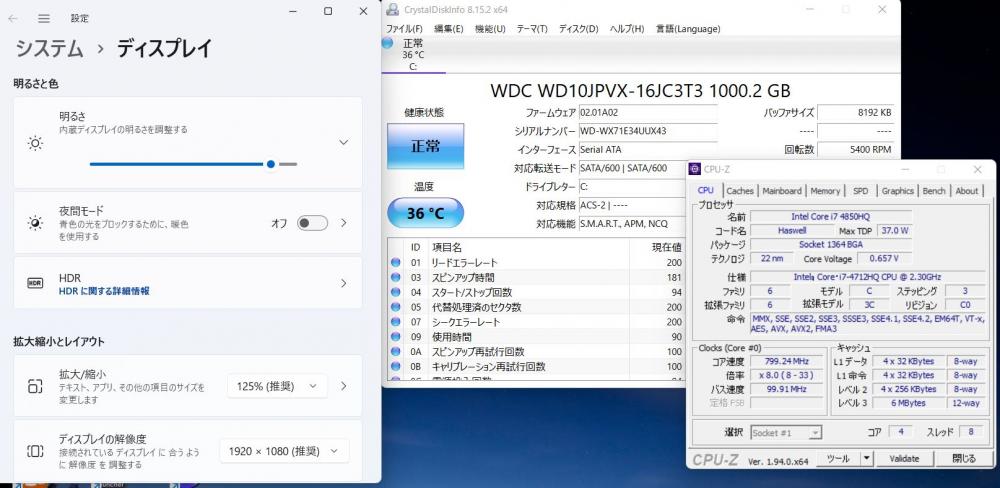
Task: Click status dot for キャリブレーション再試行回数 row
Action: coord(395,366)
